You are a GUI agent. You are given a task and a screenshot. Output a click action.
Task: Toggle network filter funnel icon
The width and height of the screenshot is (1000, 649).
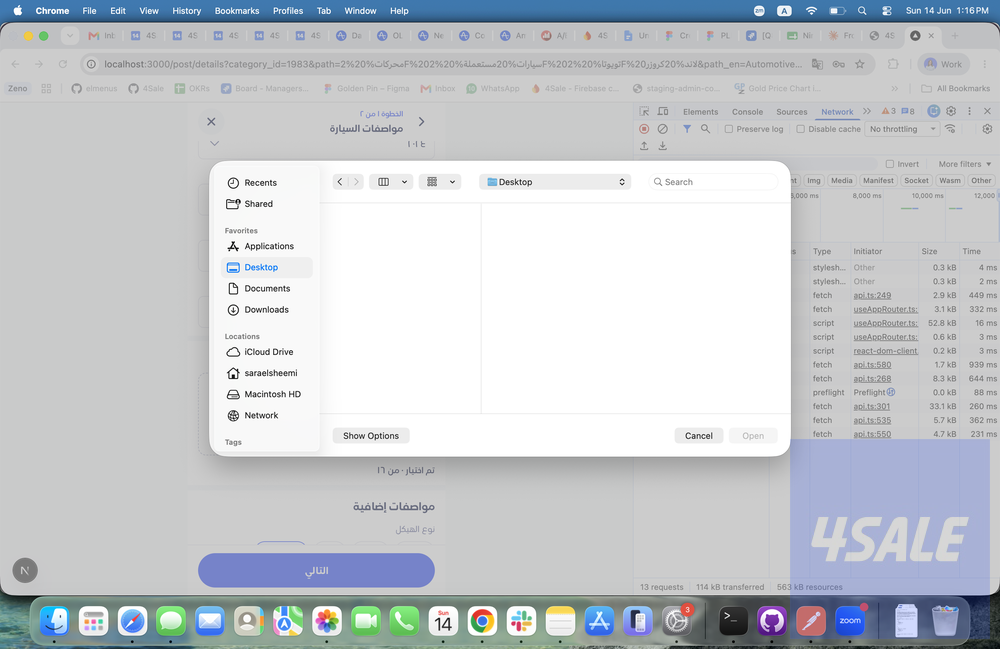[x=687, y=129]
